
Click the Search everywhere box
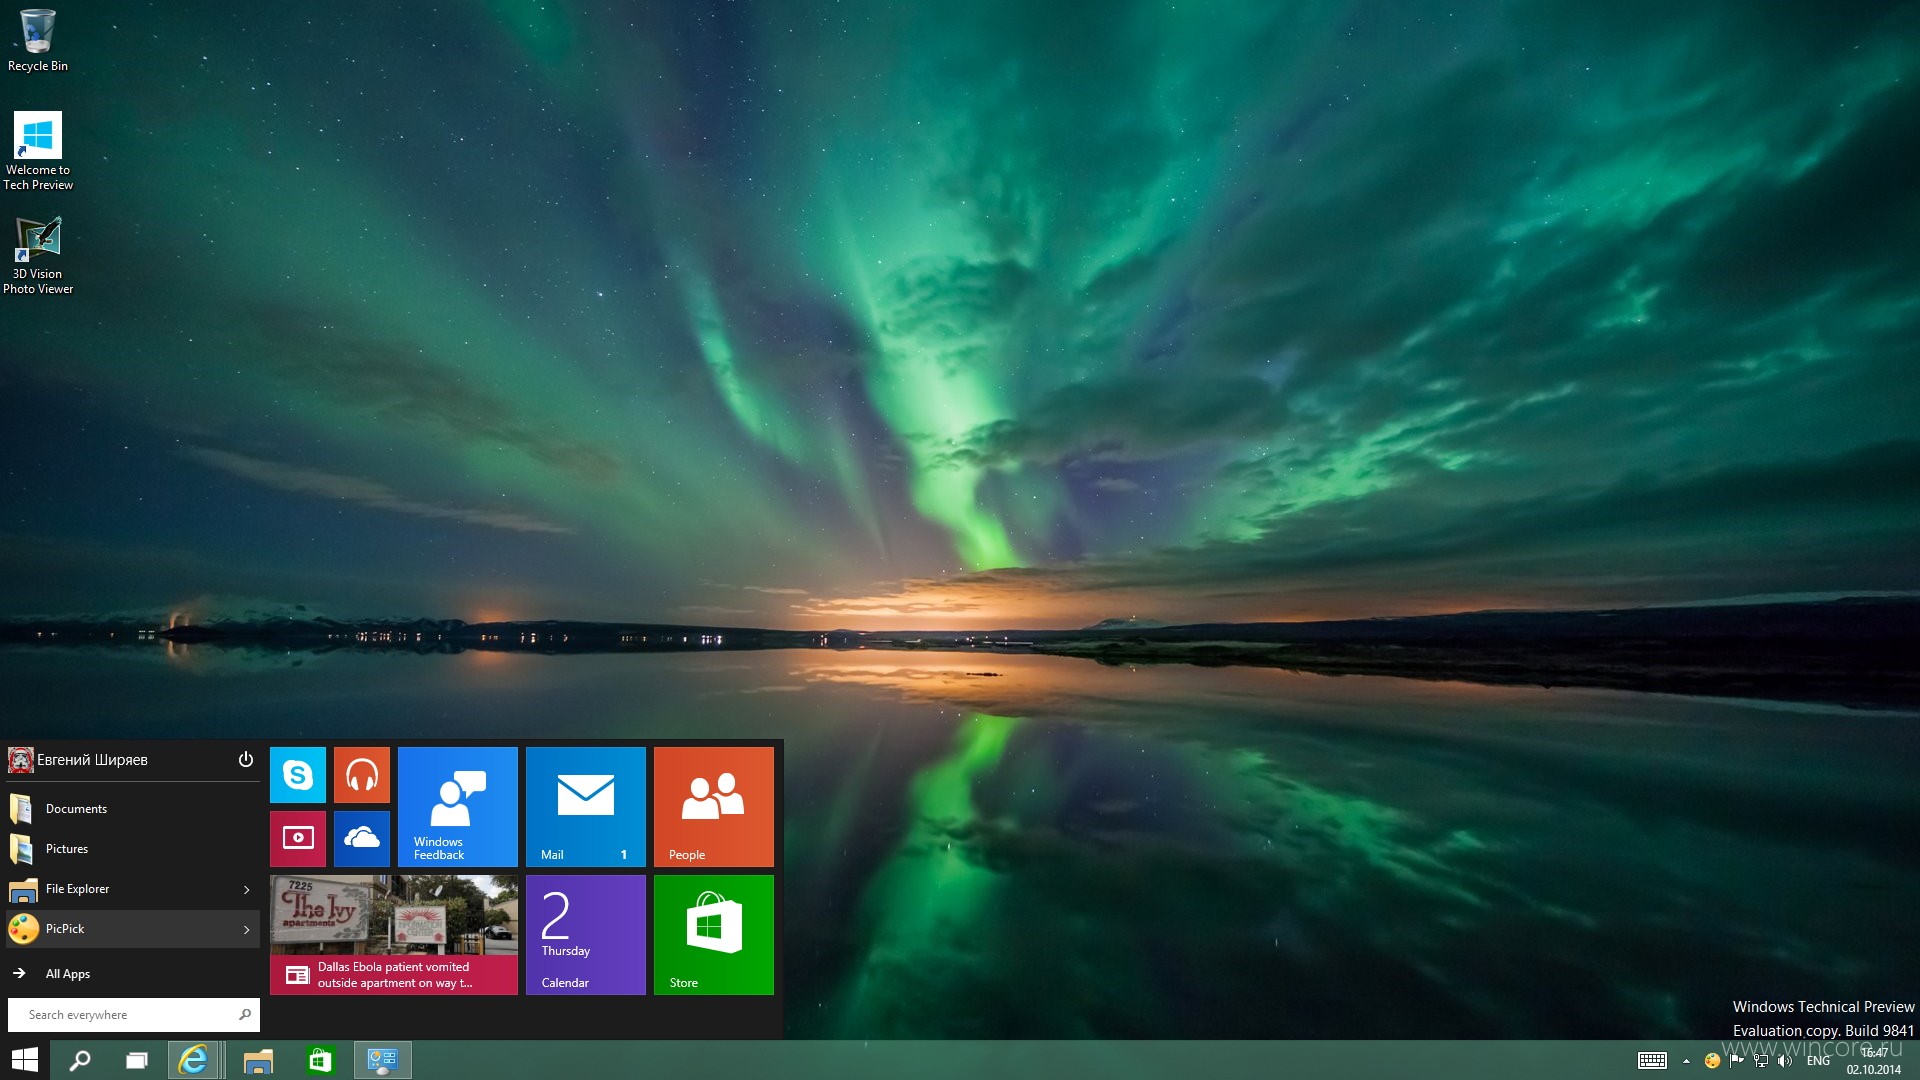click(x=133, y=1014)
